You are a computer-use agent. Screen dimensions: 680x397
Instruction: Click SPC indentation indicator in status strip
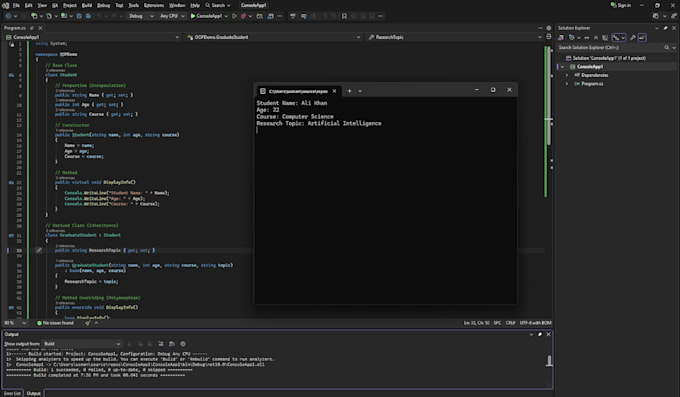click(497, 323)
